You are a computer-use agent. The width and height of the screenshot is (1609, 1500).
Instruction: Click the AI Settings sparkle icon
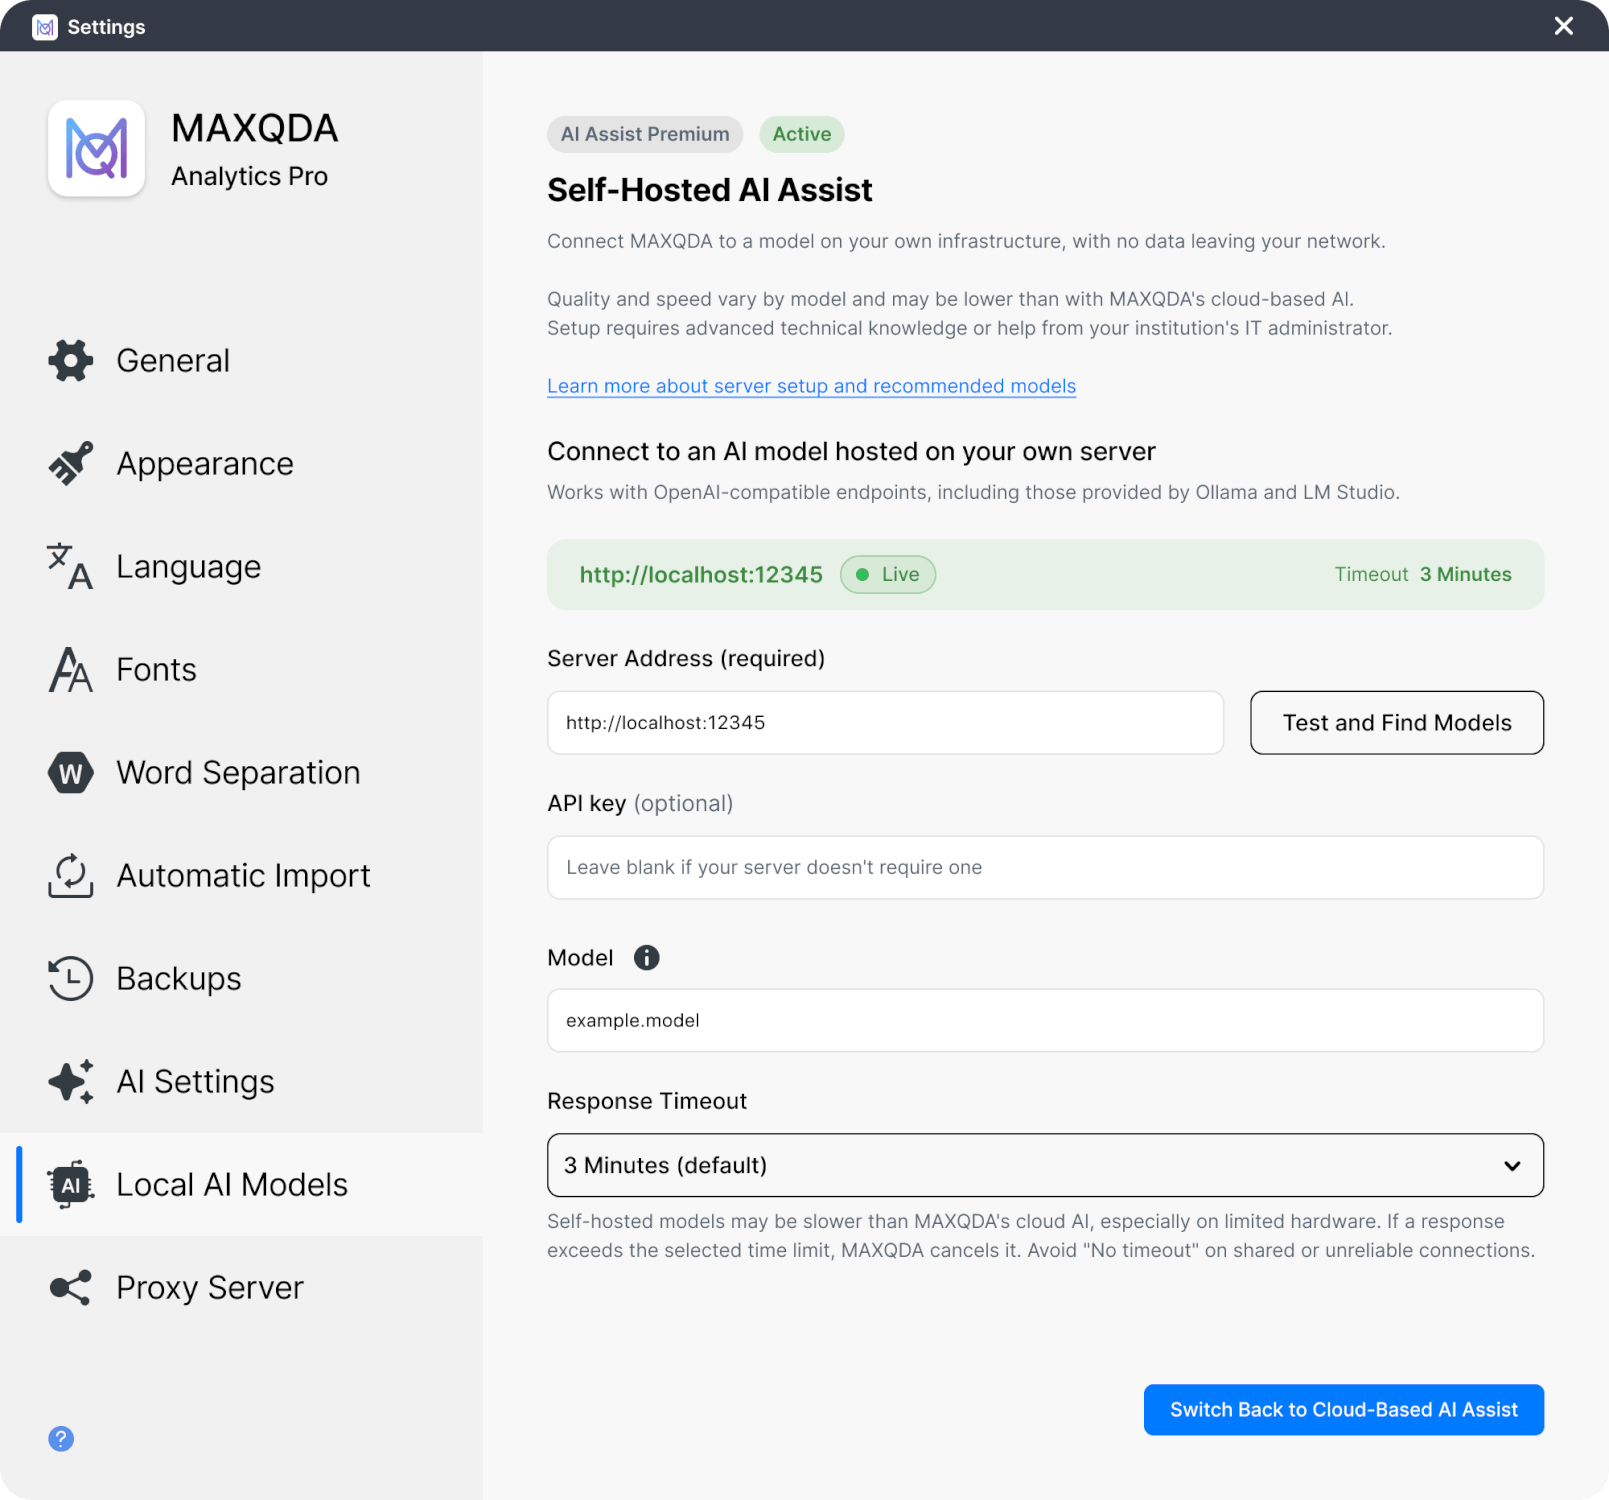pos(70,1082)
